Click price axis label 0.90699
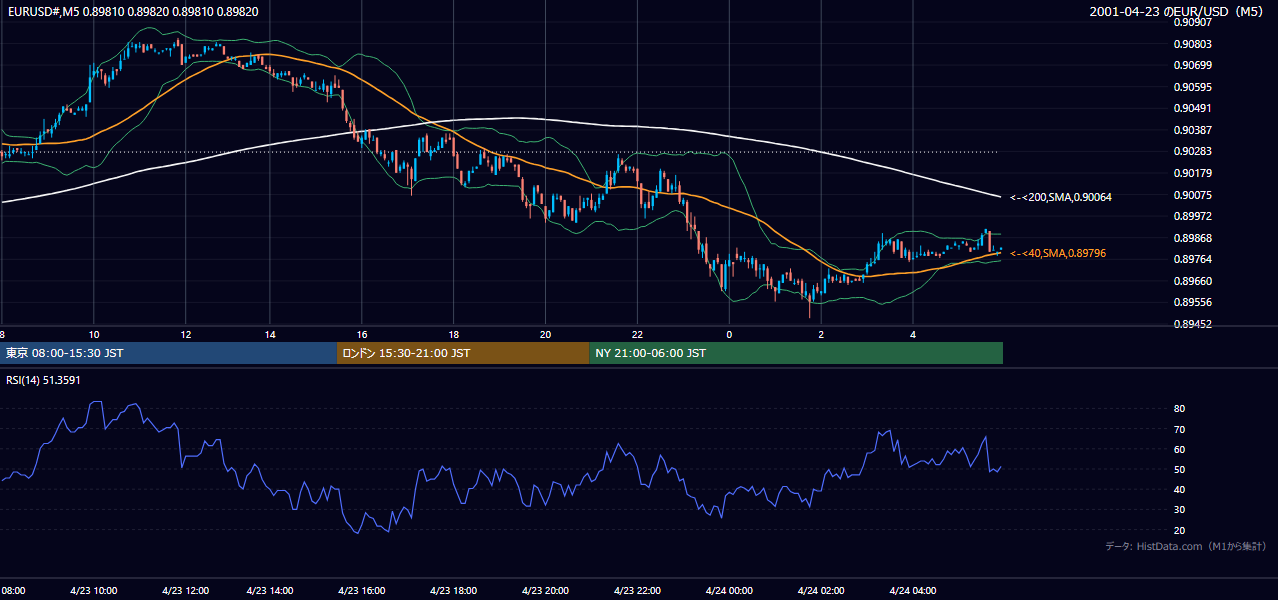Image resolution: width=1278 pixels, height=600 pixels. tap(1195, 65)
